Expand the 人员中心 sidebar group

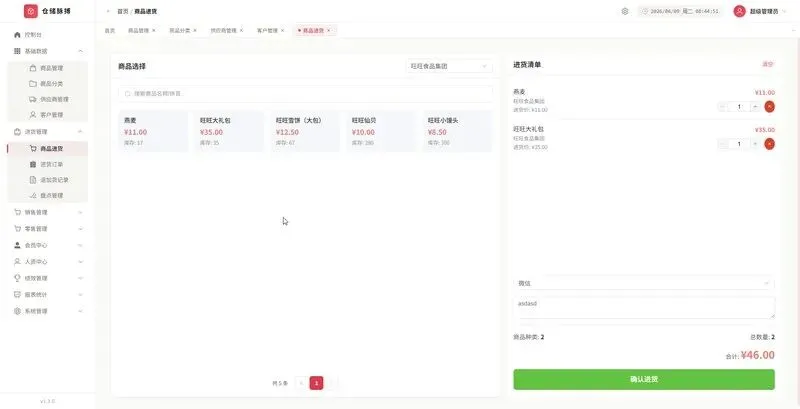(x=47, y=262)
